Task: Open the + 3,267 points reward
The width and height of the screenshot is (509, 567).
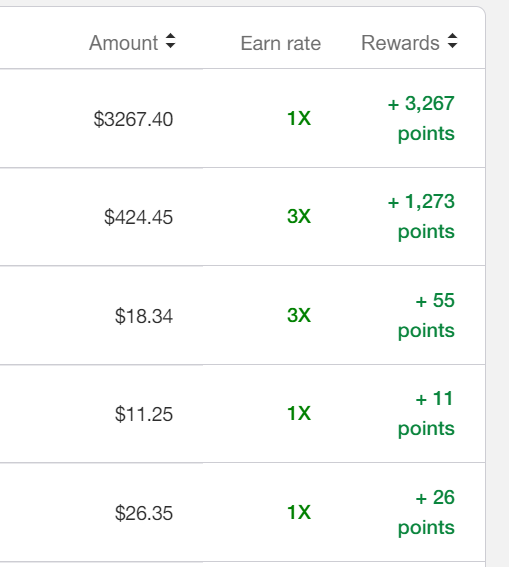Action: pos(421,119)
